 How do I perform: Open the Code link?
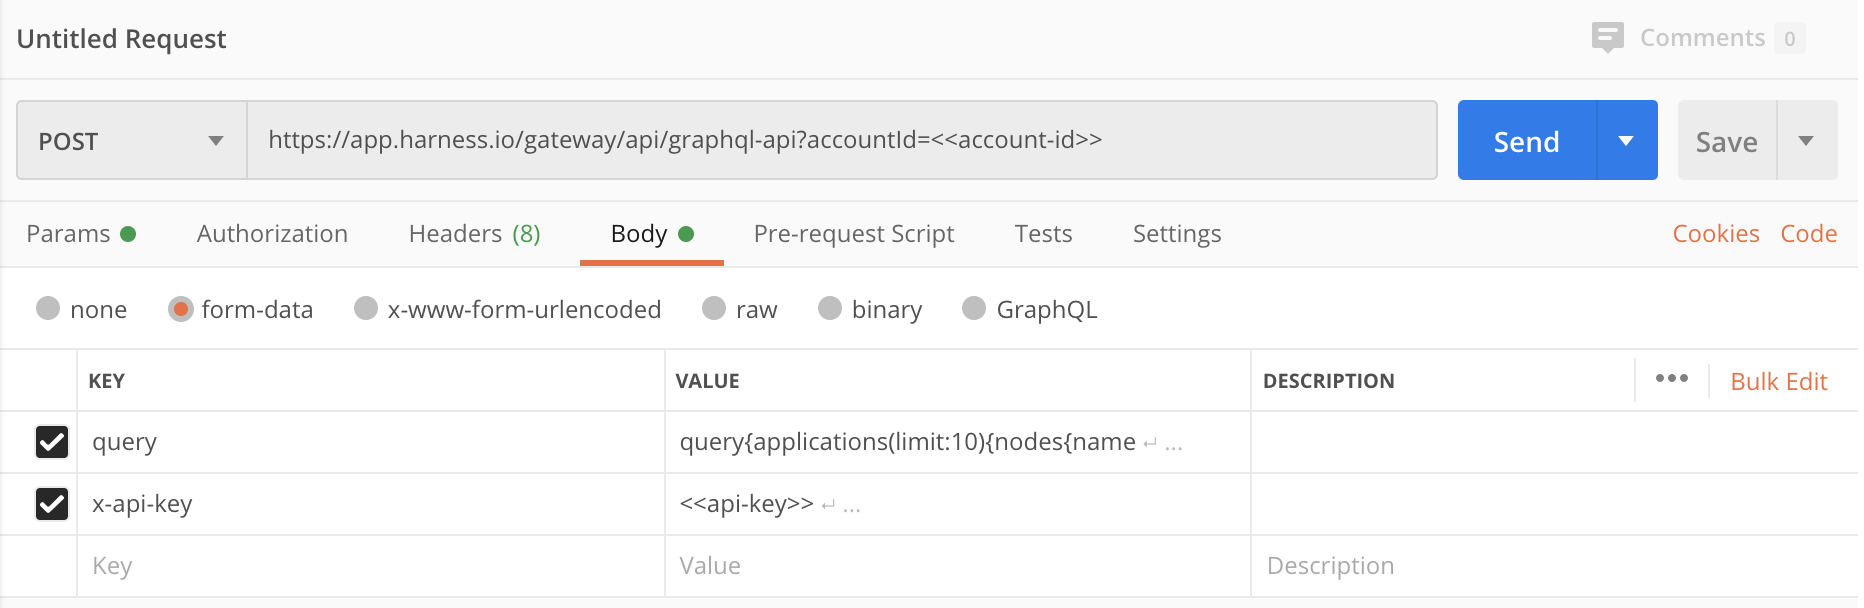pos(1809,234)
